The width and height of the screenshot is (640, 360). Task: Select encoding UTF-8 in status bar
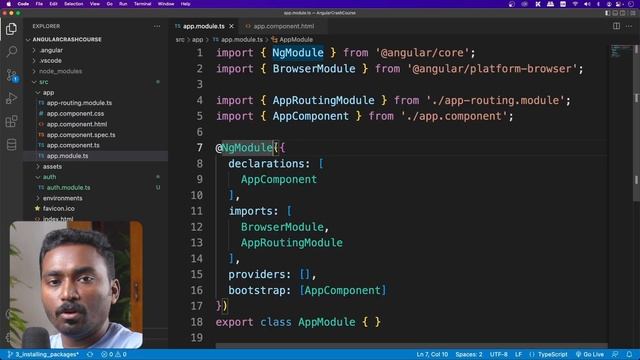point(498,354)
